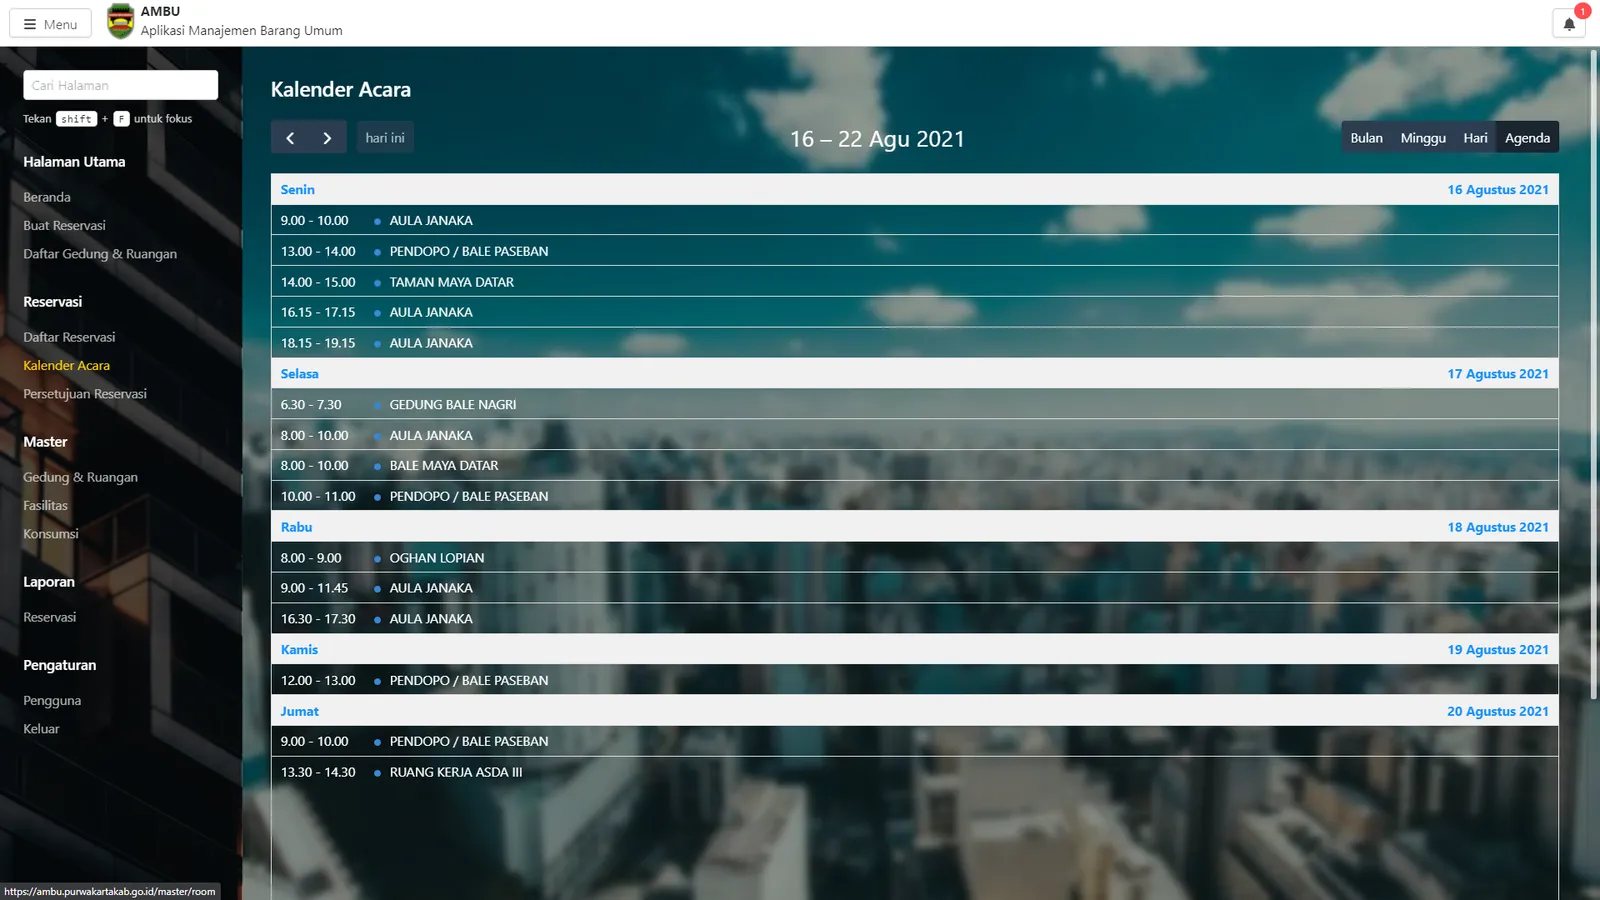Screen dimensions: 1600x900
Task: Open Monday 13.00 - 14.00 PENDOPO / BALE PASEBAN event
Action: tap(914, 251)
